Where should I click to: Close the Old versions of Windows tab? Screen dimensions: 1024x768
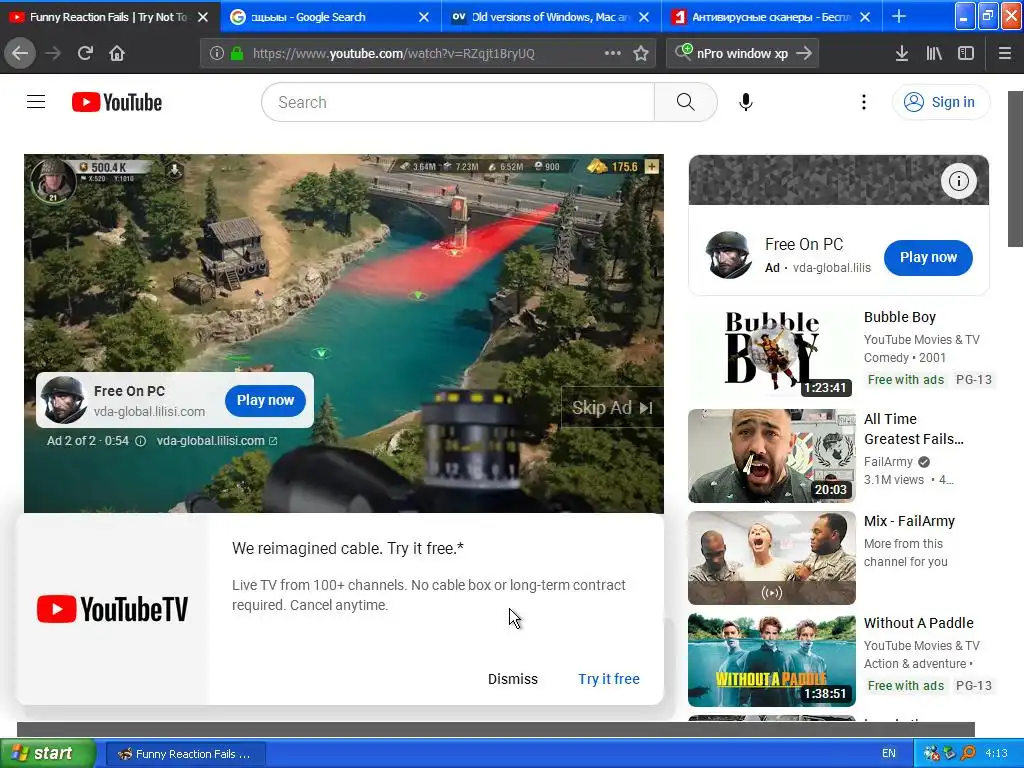(x=644, y=17)
